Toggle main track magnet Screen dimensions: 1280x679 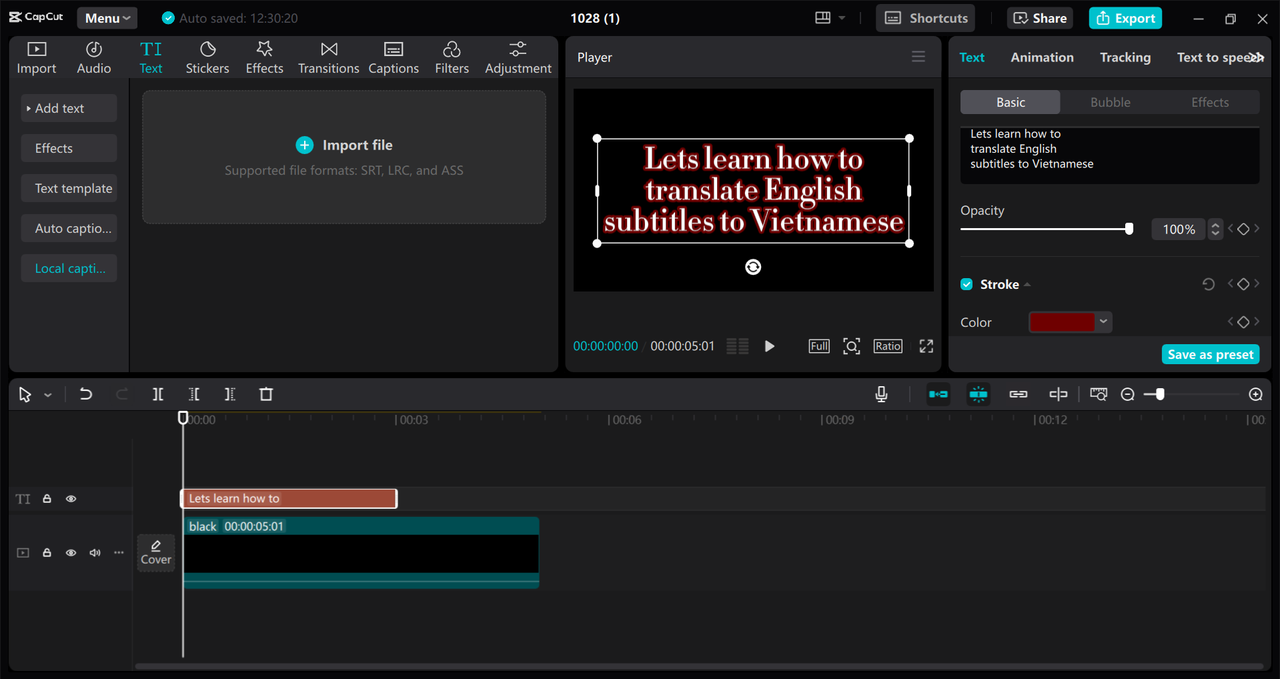click(x=938, y=394)
